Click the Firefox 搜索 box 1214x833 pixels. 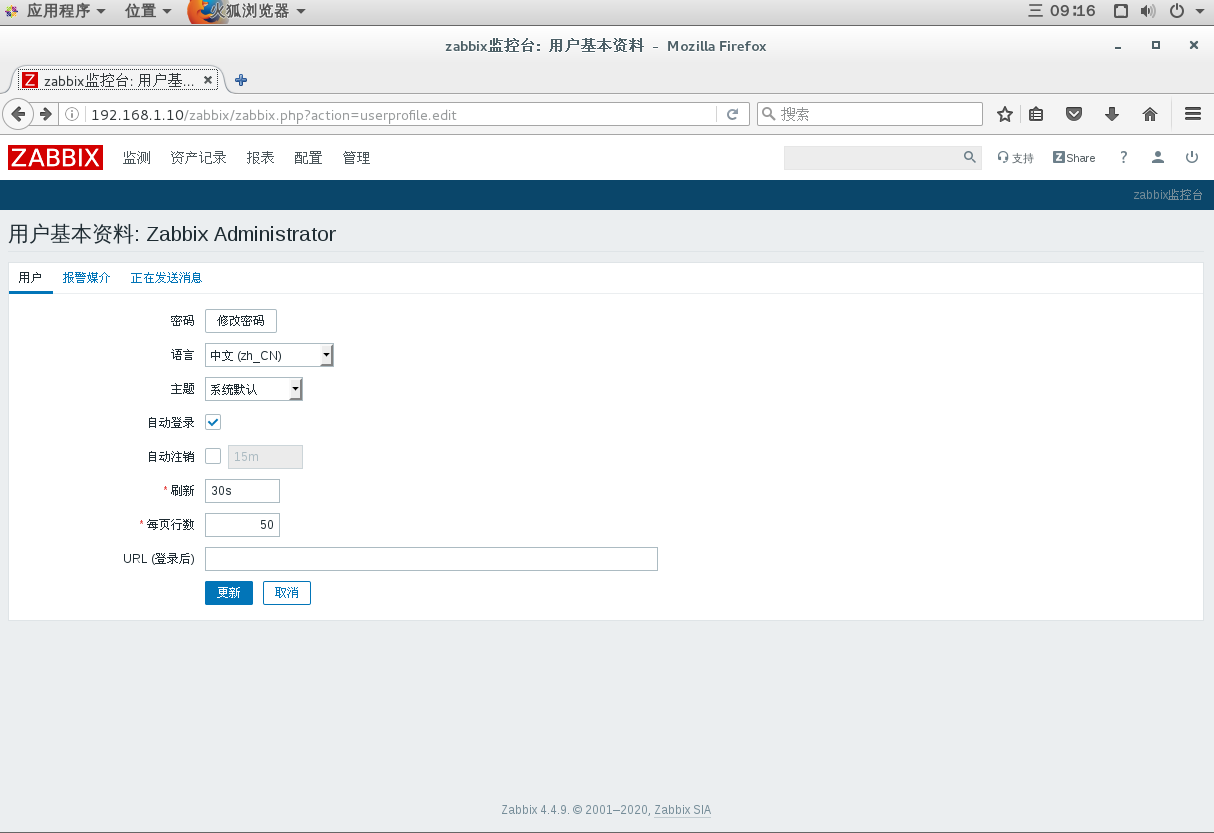click(870, 114)
